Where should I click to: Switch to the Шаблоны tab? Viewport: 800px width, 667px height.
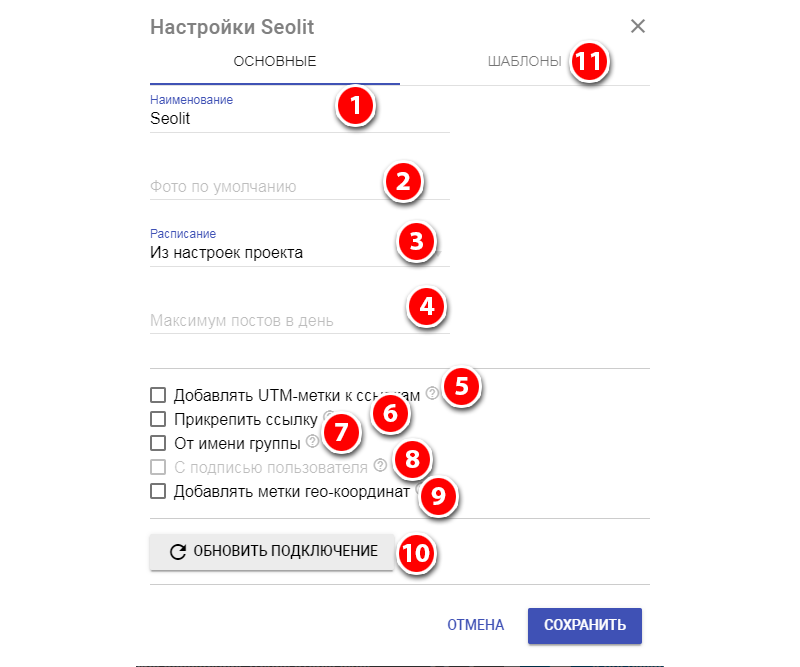524,62
